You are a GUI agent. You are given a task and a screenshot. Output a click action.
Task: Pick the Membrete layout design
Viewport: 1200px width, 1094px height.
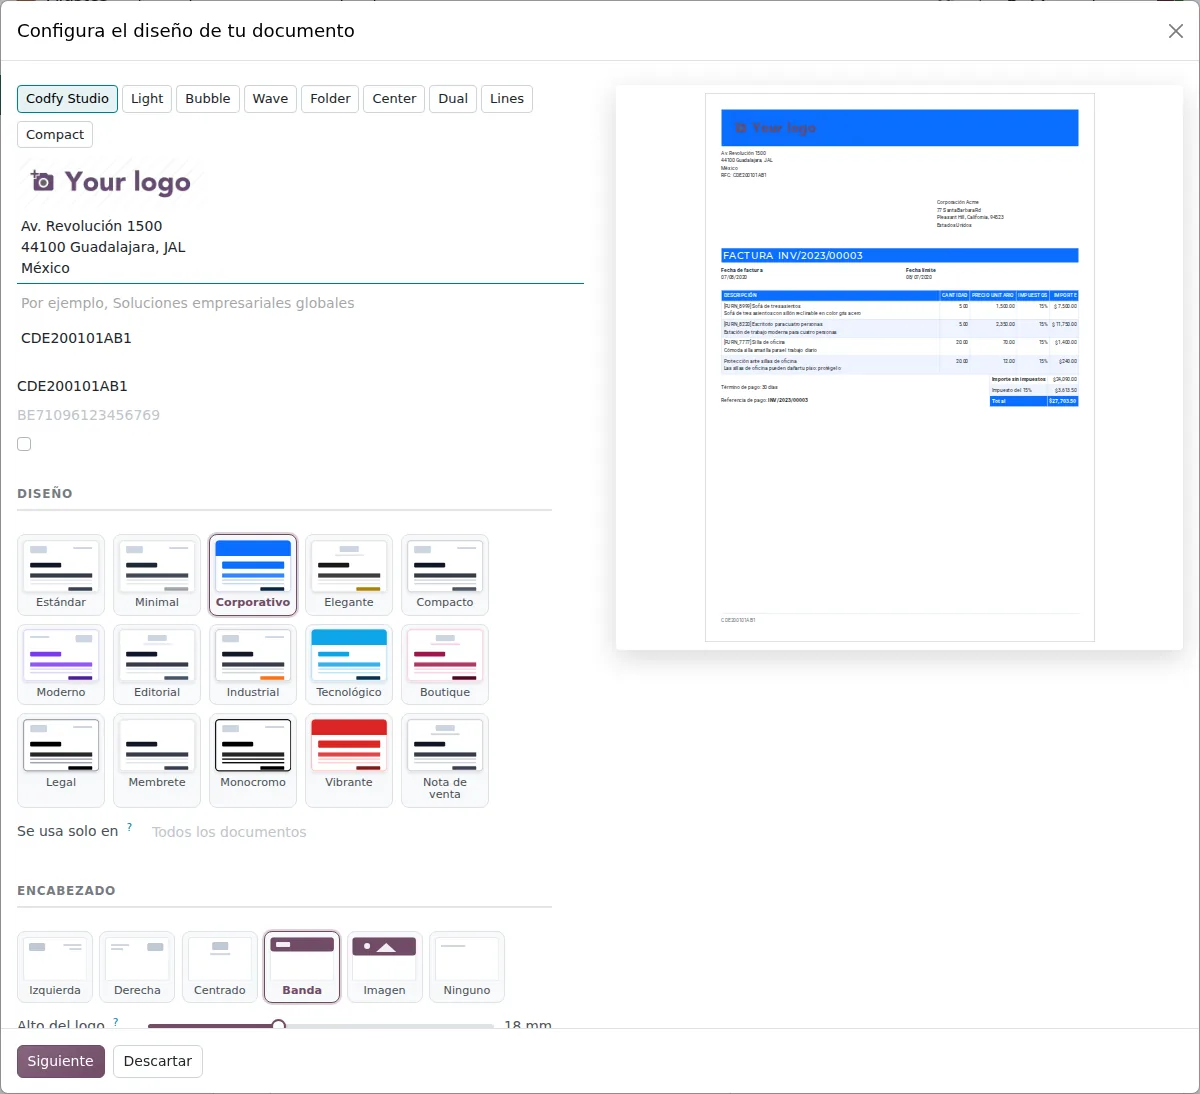157,761
